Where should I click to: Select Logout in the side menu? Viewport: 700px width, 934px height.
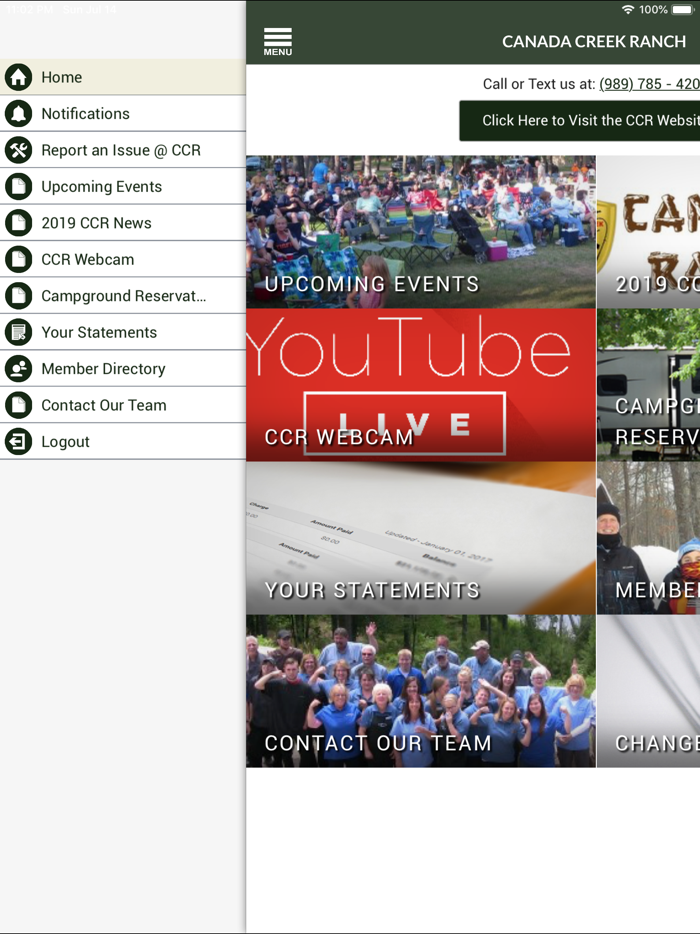tap(123, 441)
